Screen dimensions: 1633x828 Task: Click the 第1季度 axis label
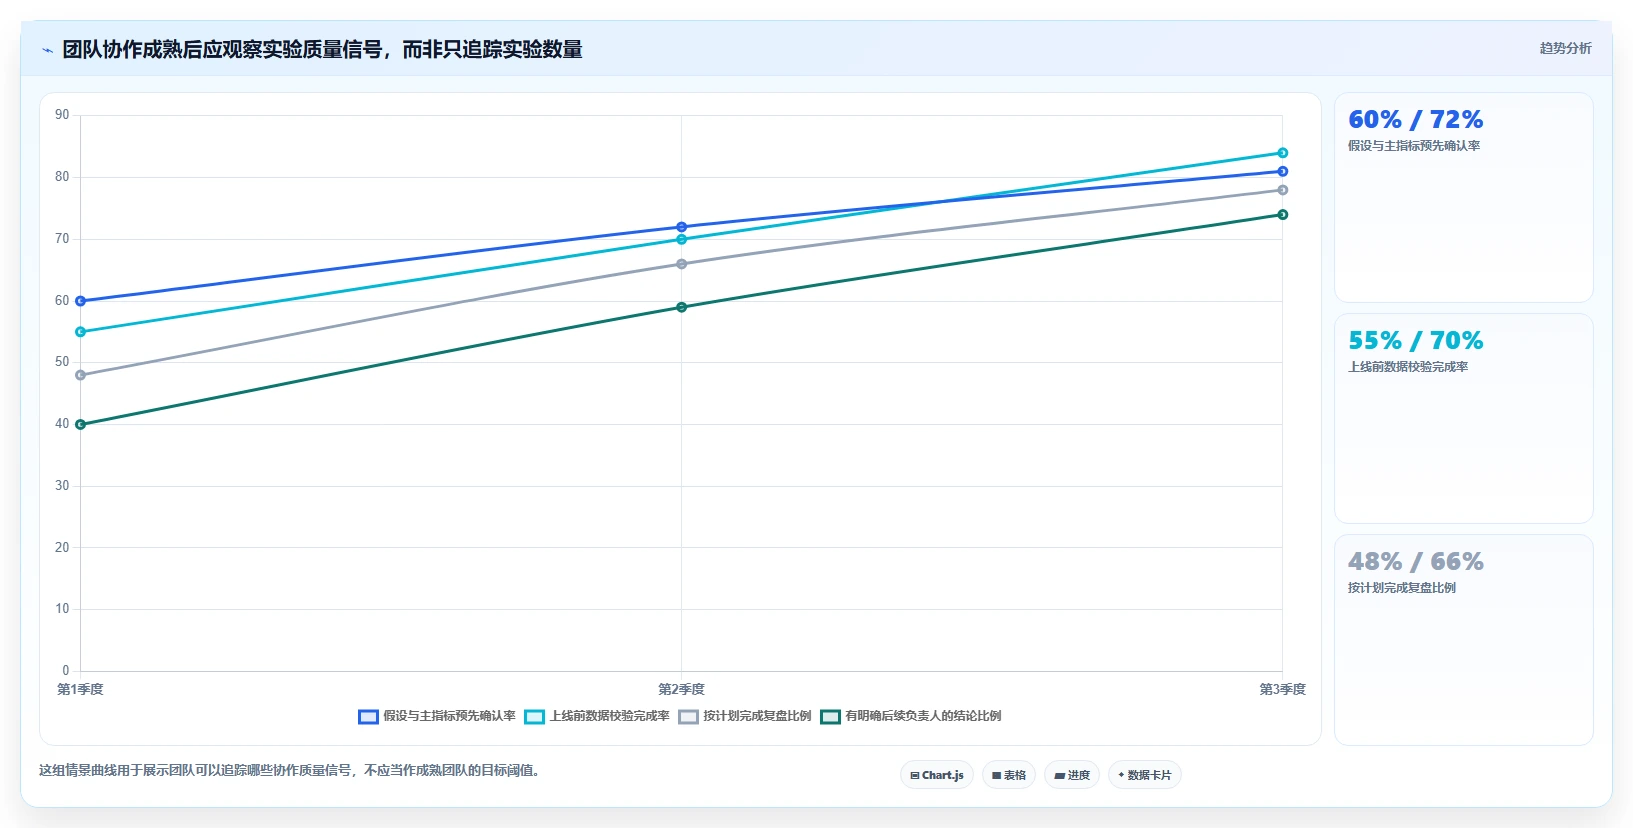80,689
